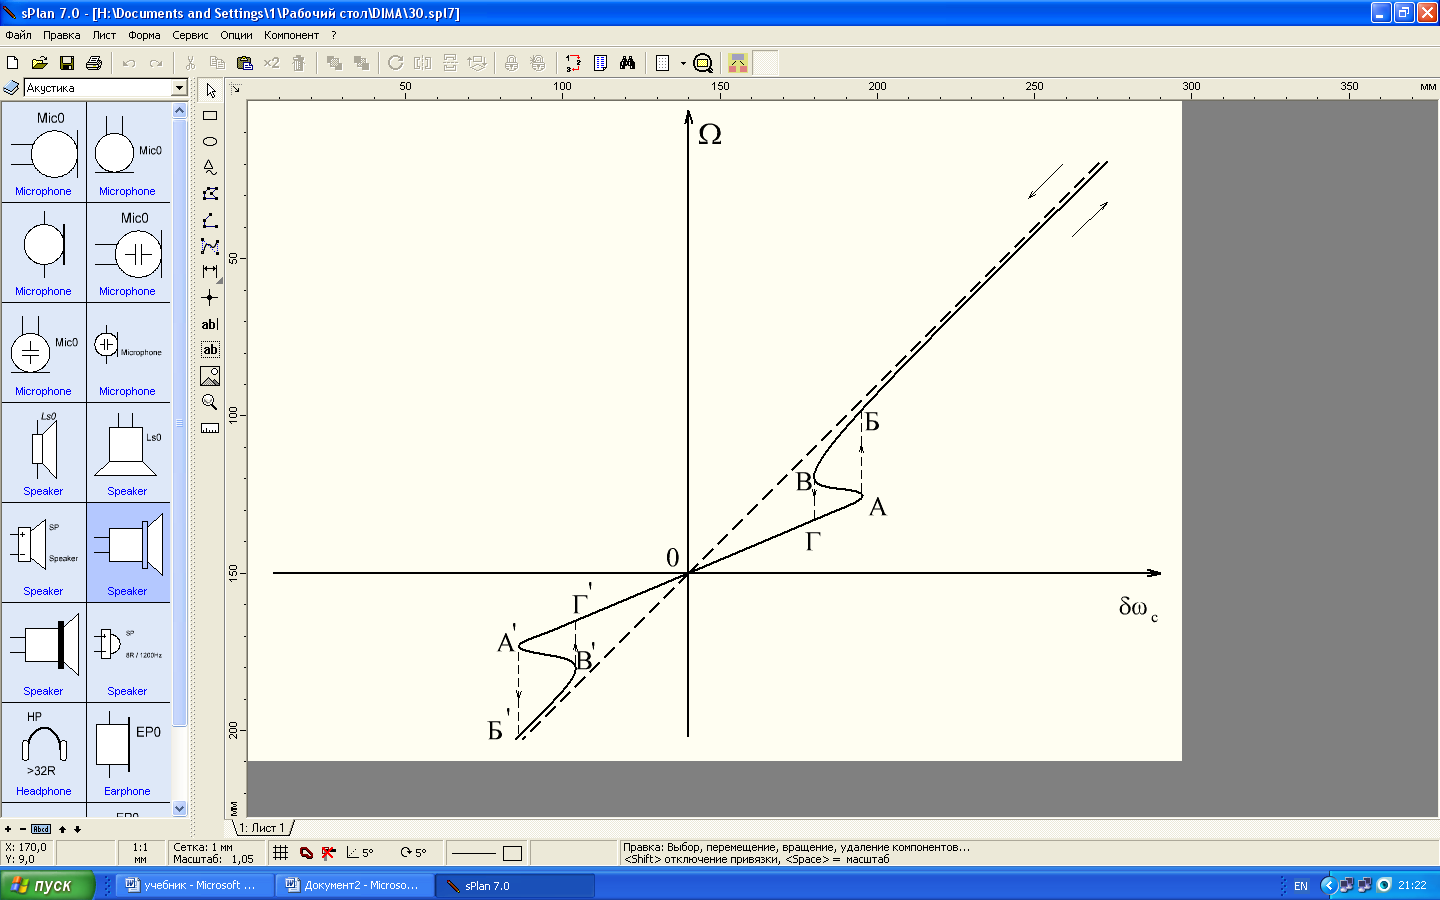The image size is (1440, 900).
Task: Toggle the snap-off icon in status bar
Action: point(329,853)
